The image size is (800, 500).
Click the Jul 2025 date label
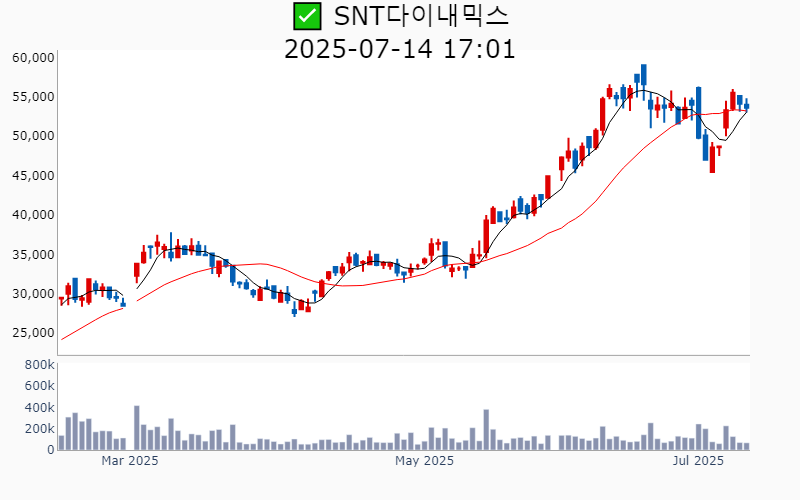pyautogui.click(x=698, y=461)
